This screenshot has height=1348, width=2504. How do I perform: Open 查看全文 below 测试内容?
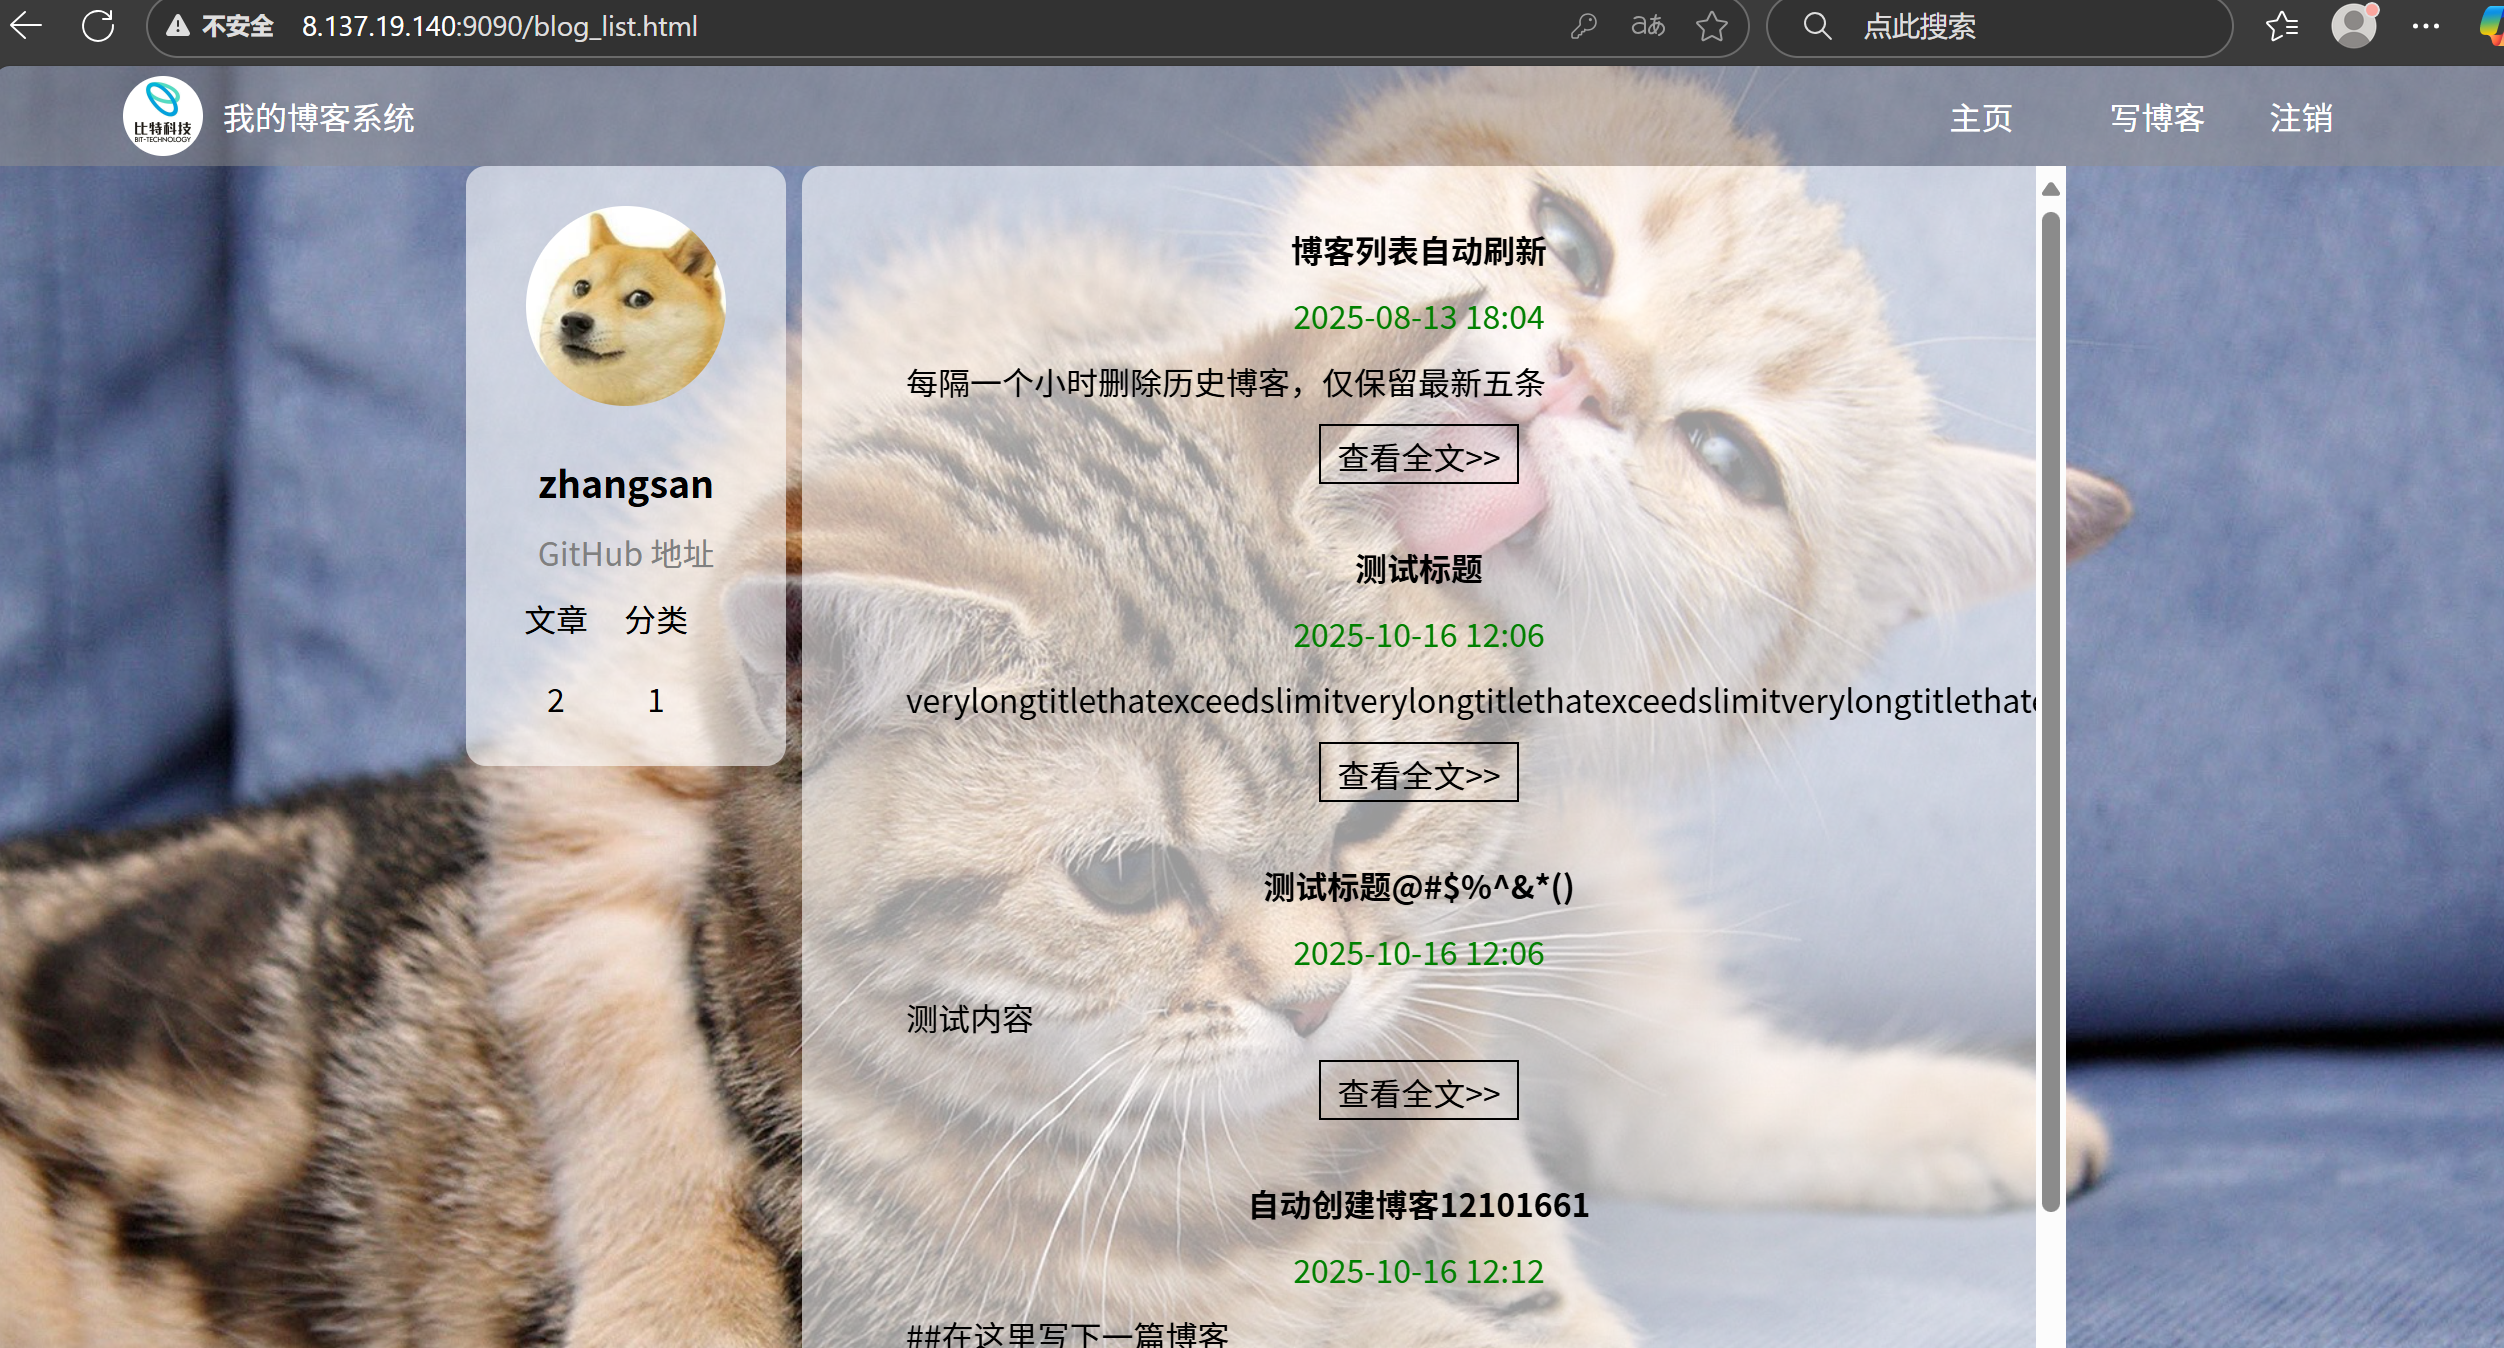[1418, 1091]
